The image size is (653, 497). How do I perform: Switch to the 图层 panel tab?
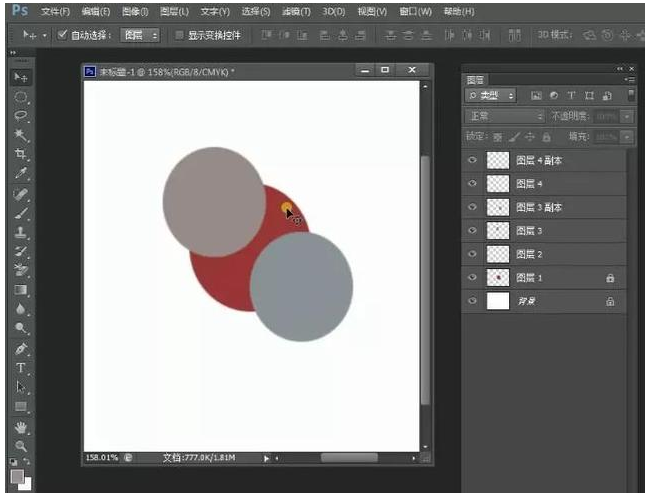[x=476, y=80]
